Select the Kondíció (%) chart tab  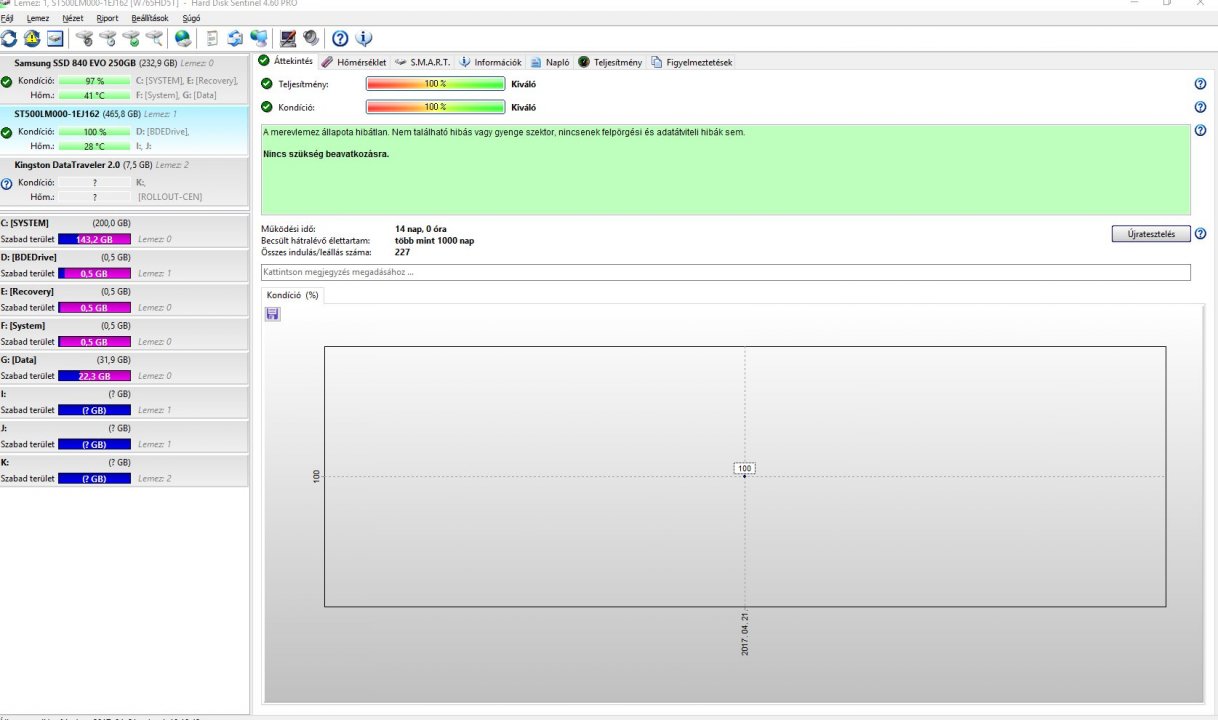[x=292, y=295]
